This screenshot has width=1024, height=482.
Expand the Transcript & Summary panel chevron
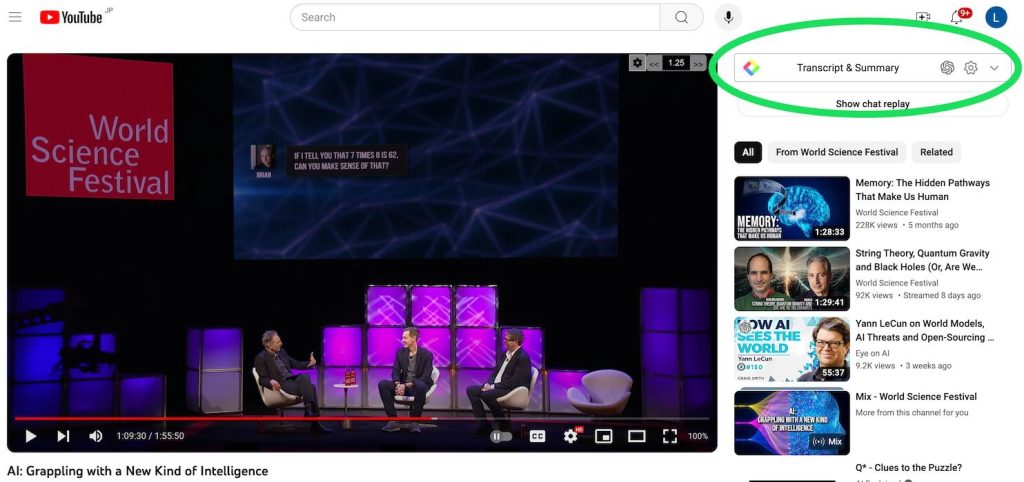pos(994,68)
